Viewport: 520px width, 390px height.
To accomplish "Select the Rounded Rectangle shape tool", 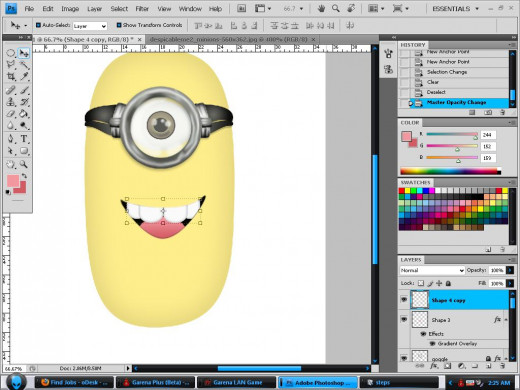I will click(x=24, y=151).
